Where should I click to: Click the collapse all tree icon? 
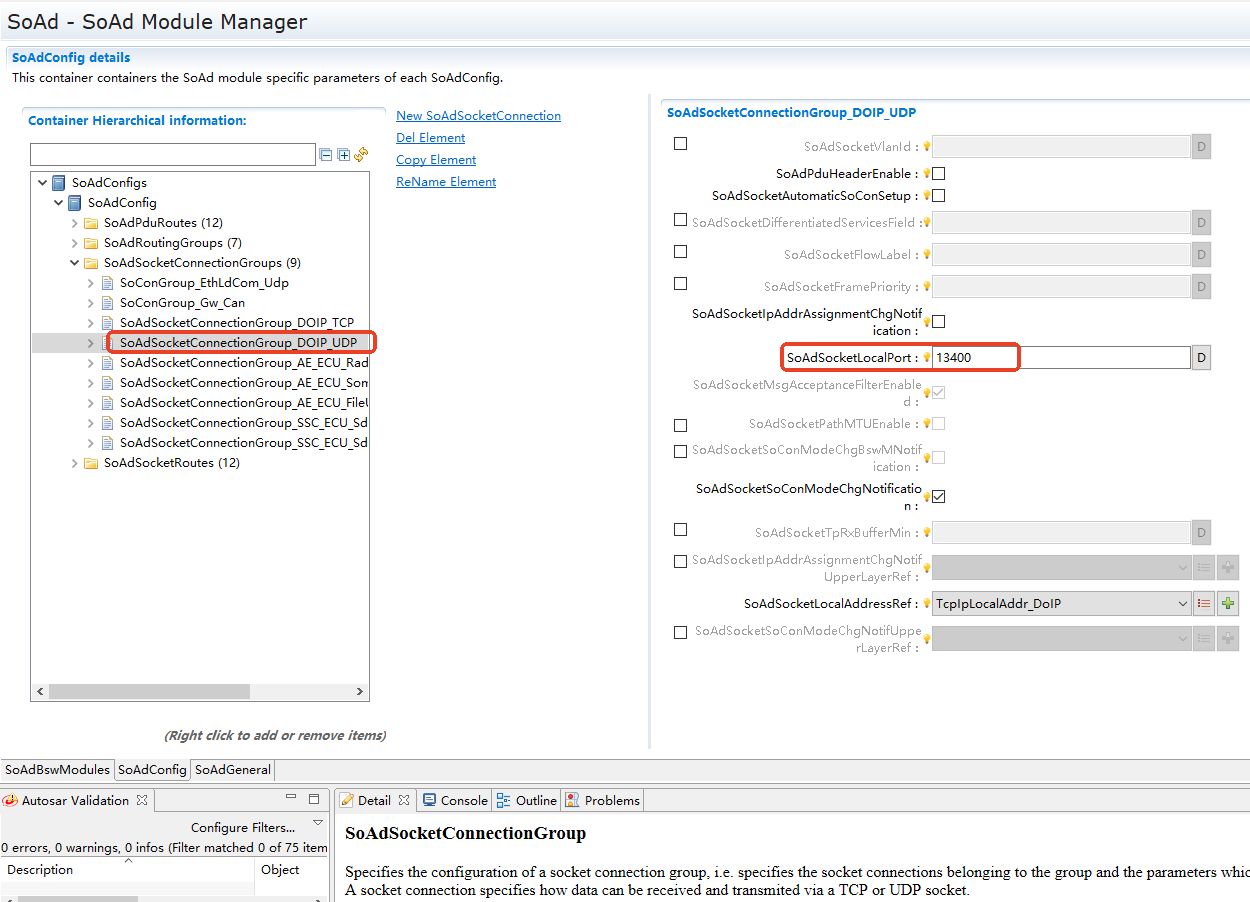click(325, 155)
